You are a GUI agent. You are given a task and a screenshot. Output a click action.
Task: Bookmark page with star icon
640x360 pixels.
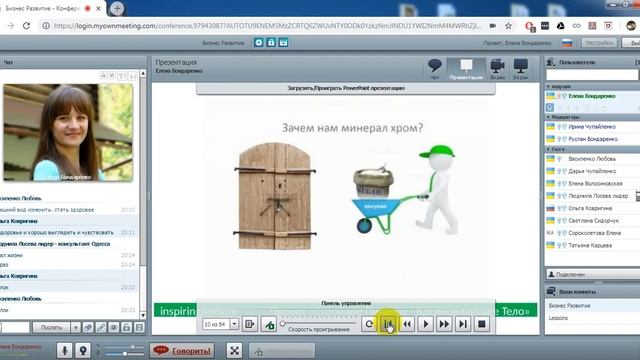coord(508,26)
